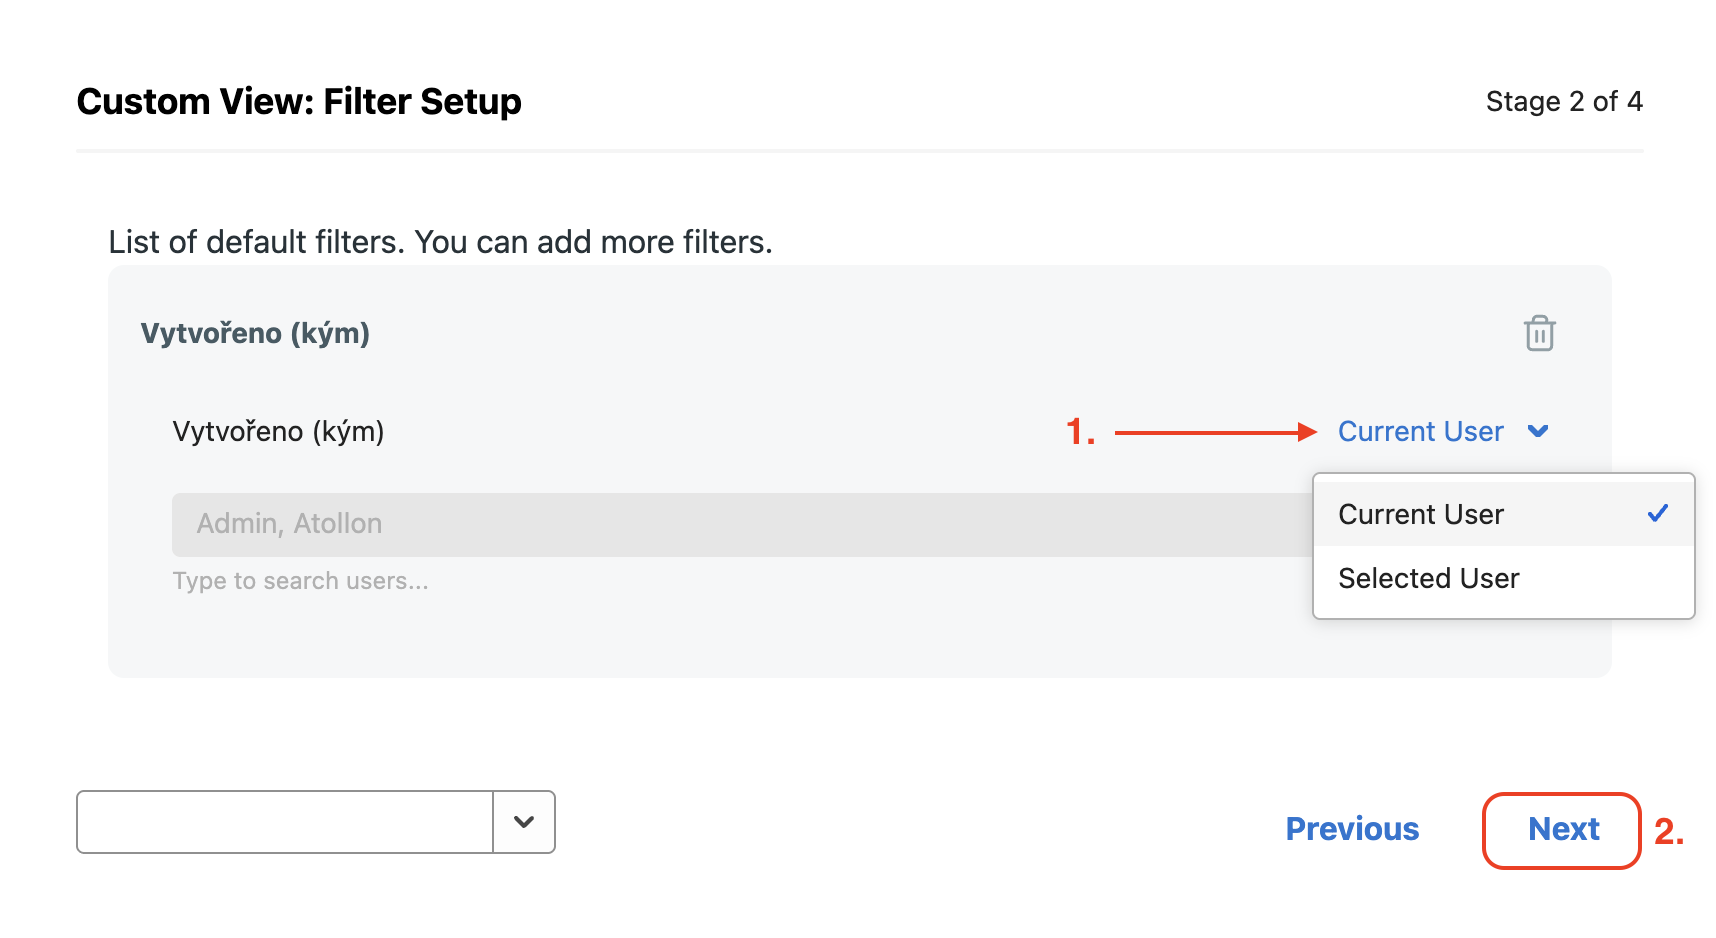Click the Stage 2 of 4 indicator
This screenshot has width=1716, height=938.
(1563, 101)
